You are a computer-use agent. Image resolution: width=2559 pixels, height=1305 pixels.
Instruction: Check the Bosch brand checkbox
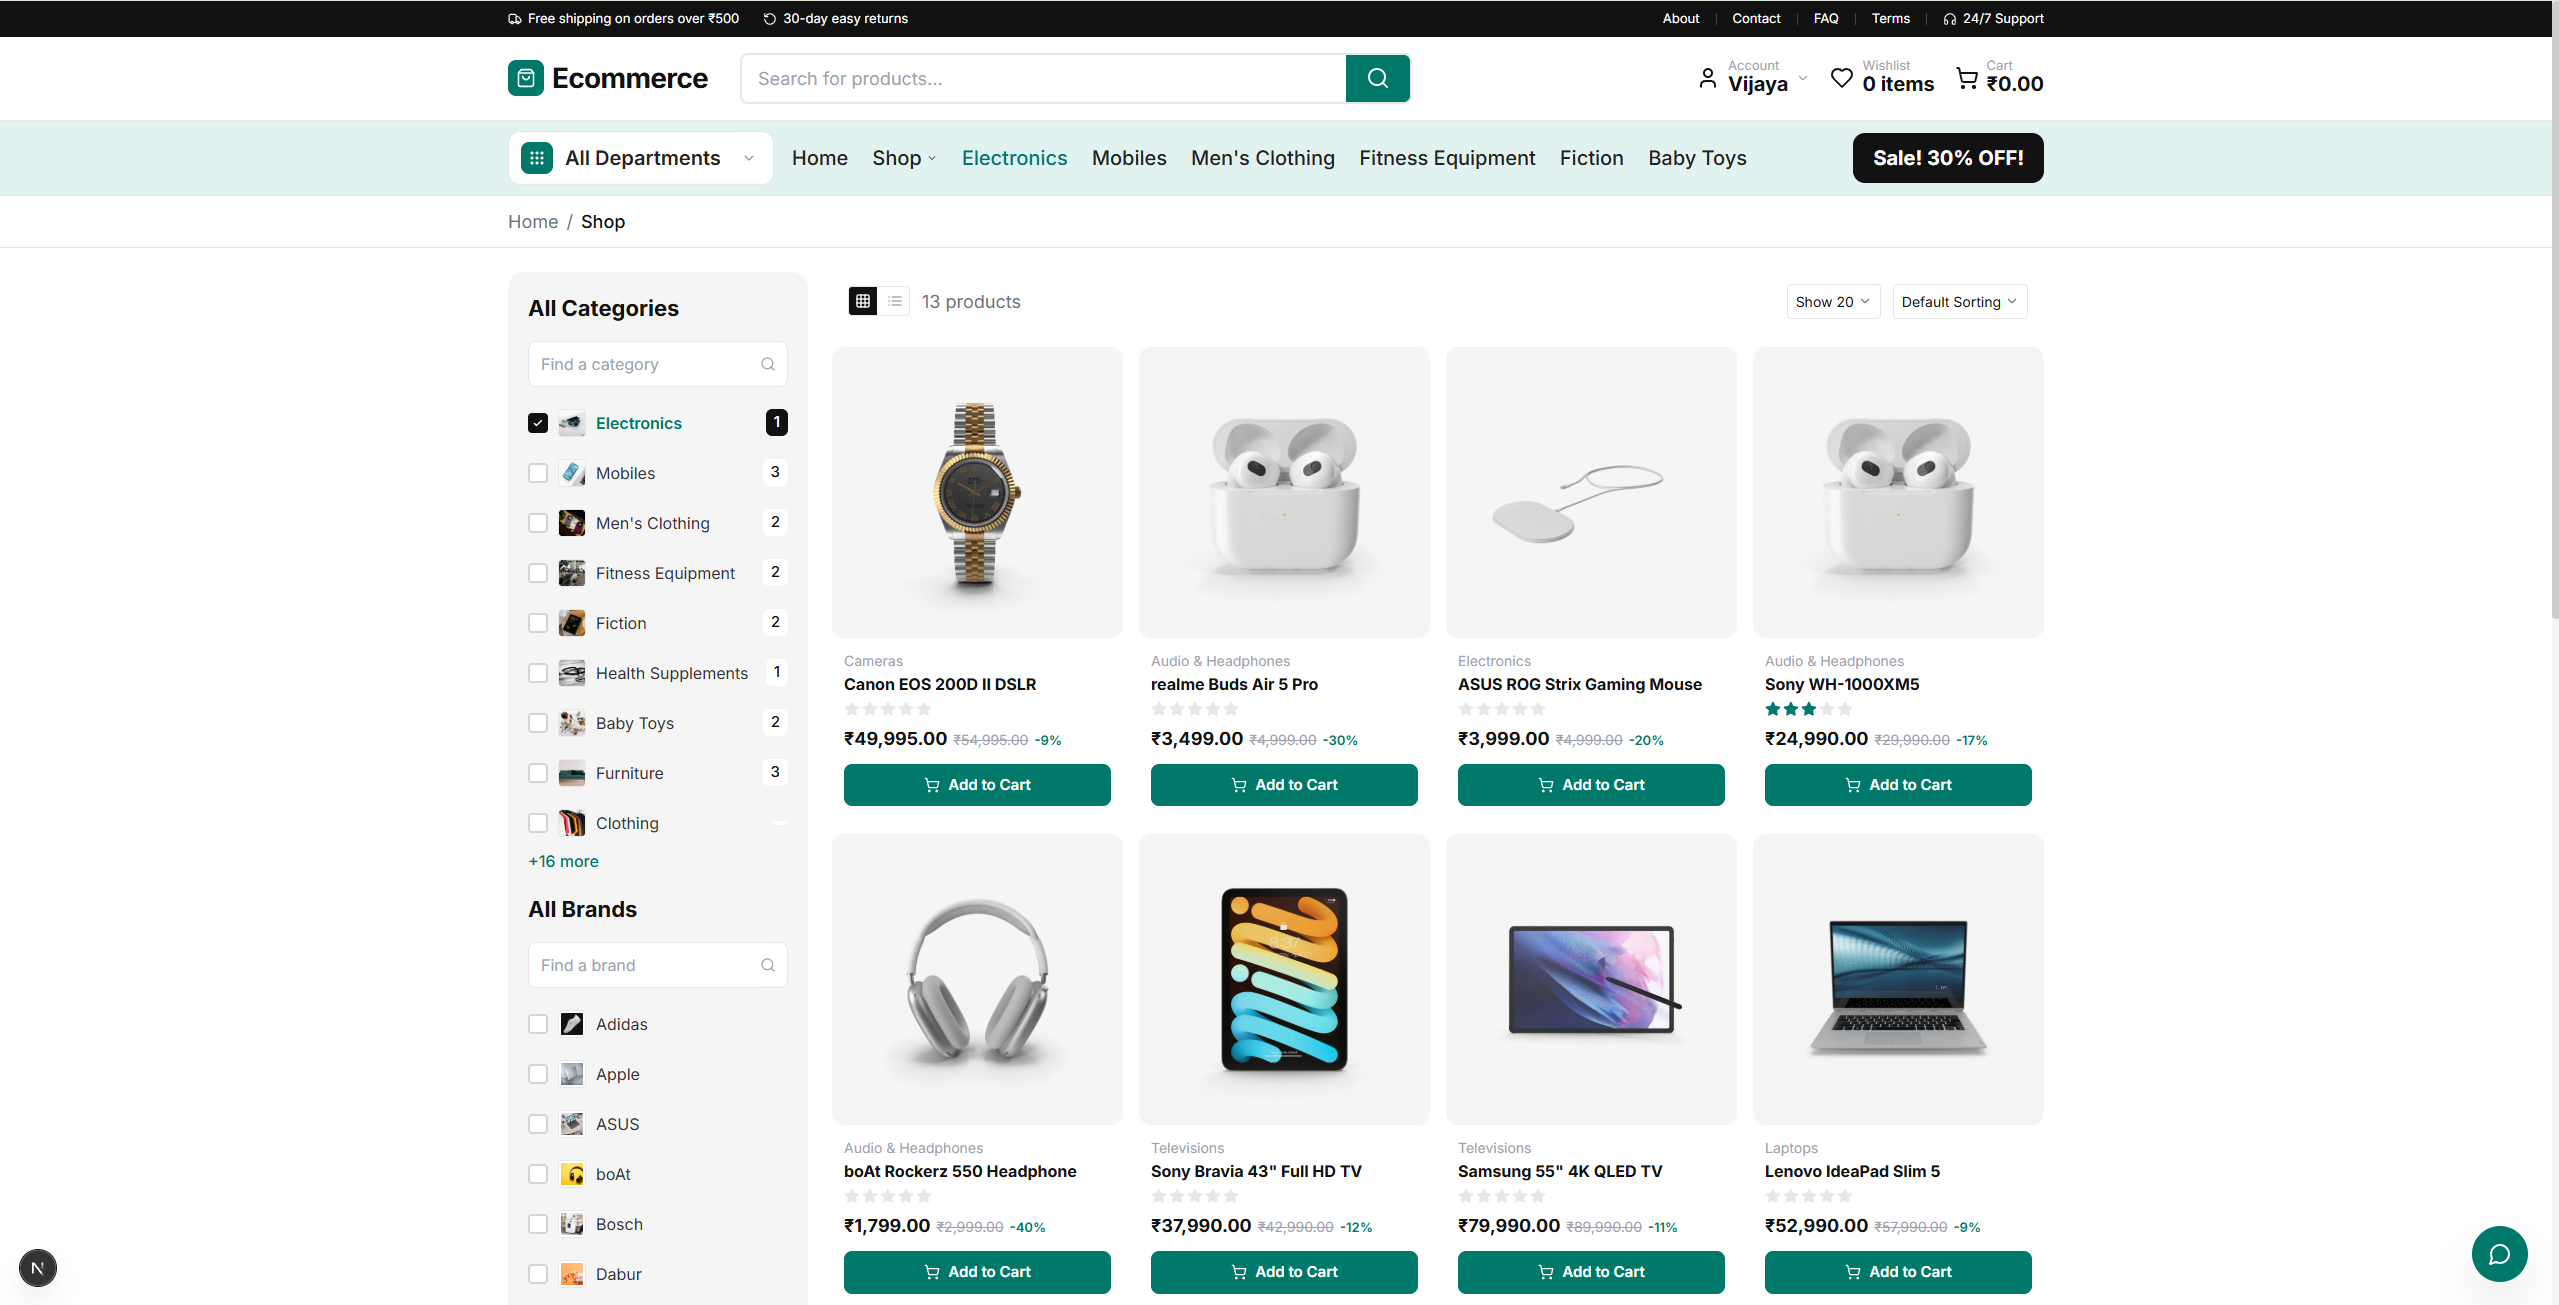(x=538, y=1224)
